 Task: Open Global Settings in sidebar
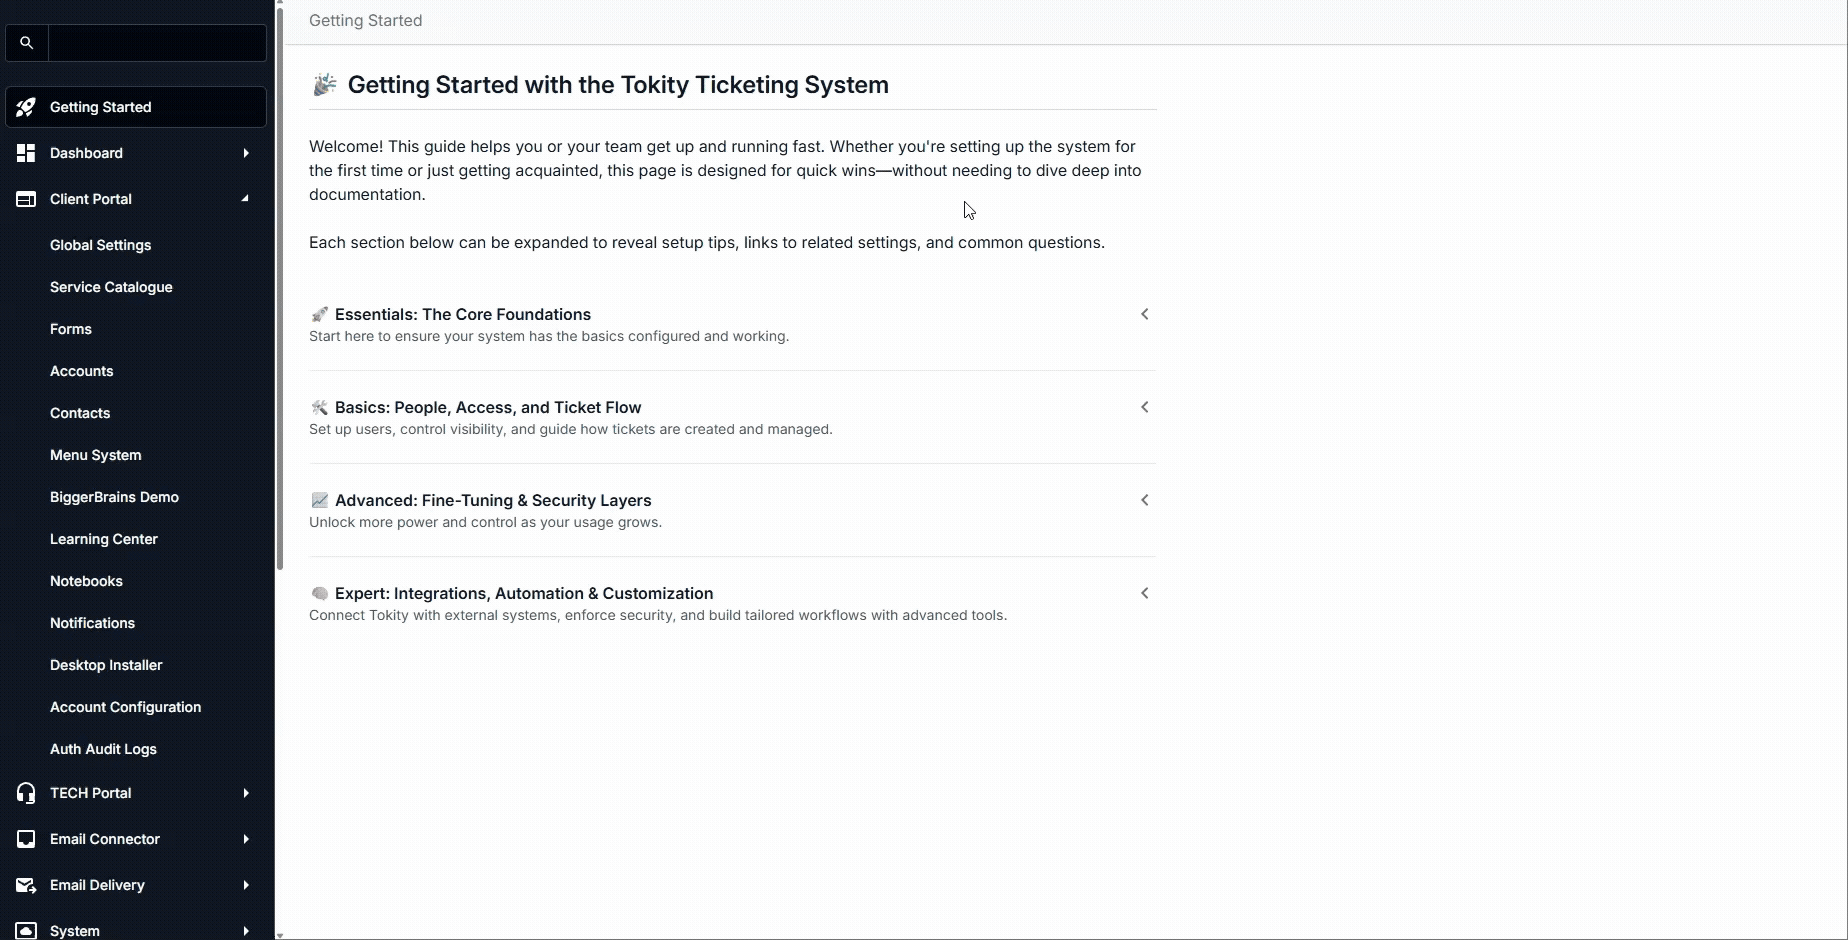[100, 245]
